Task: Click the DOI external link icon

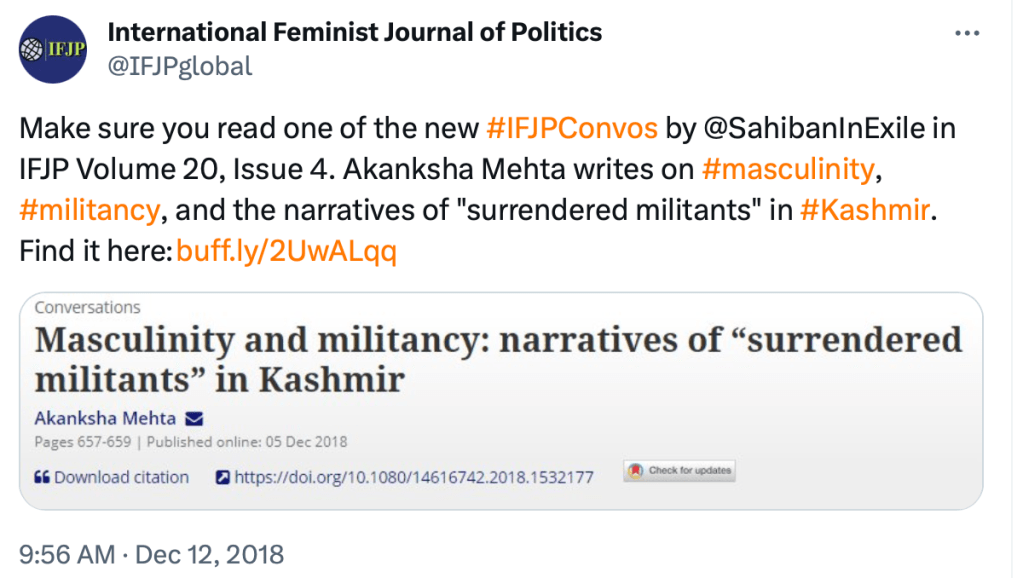Action: (224, 477)
